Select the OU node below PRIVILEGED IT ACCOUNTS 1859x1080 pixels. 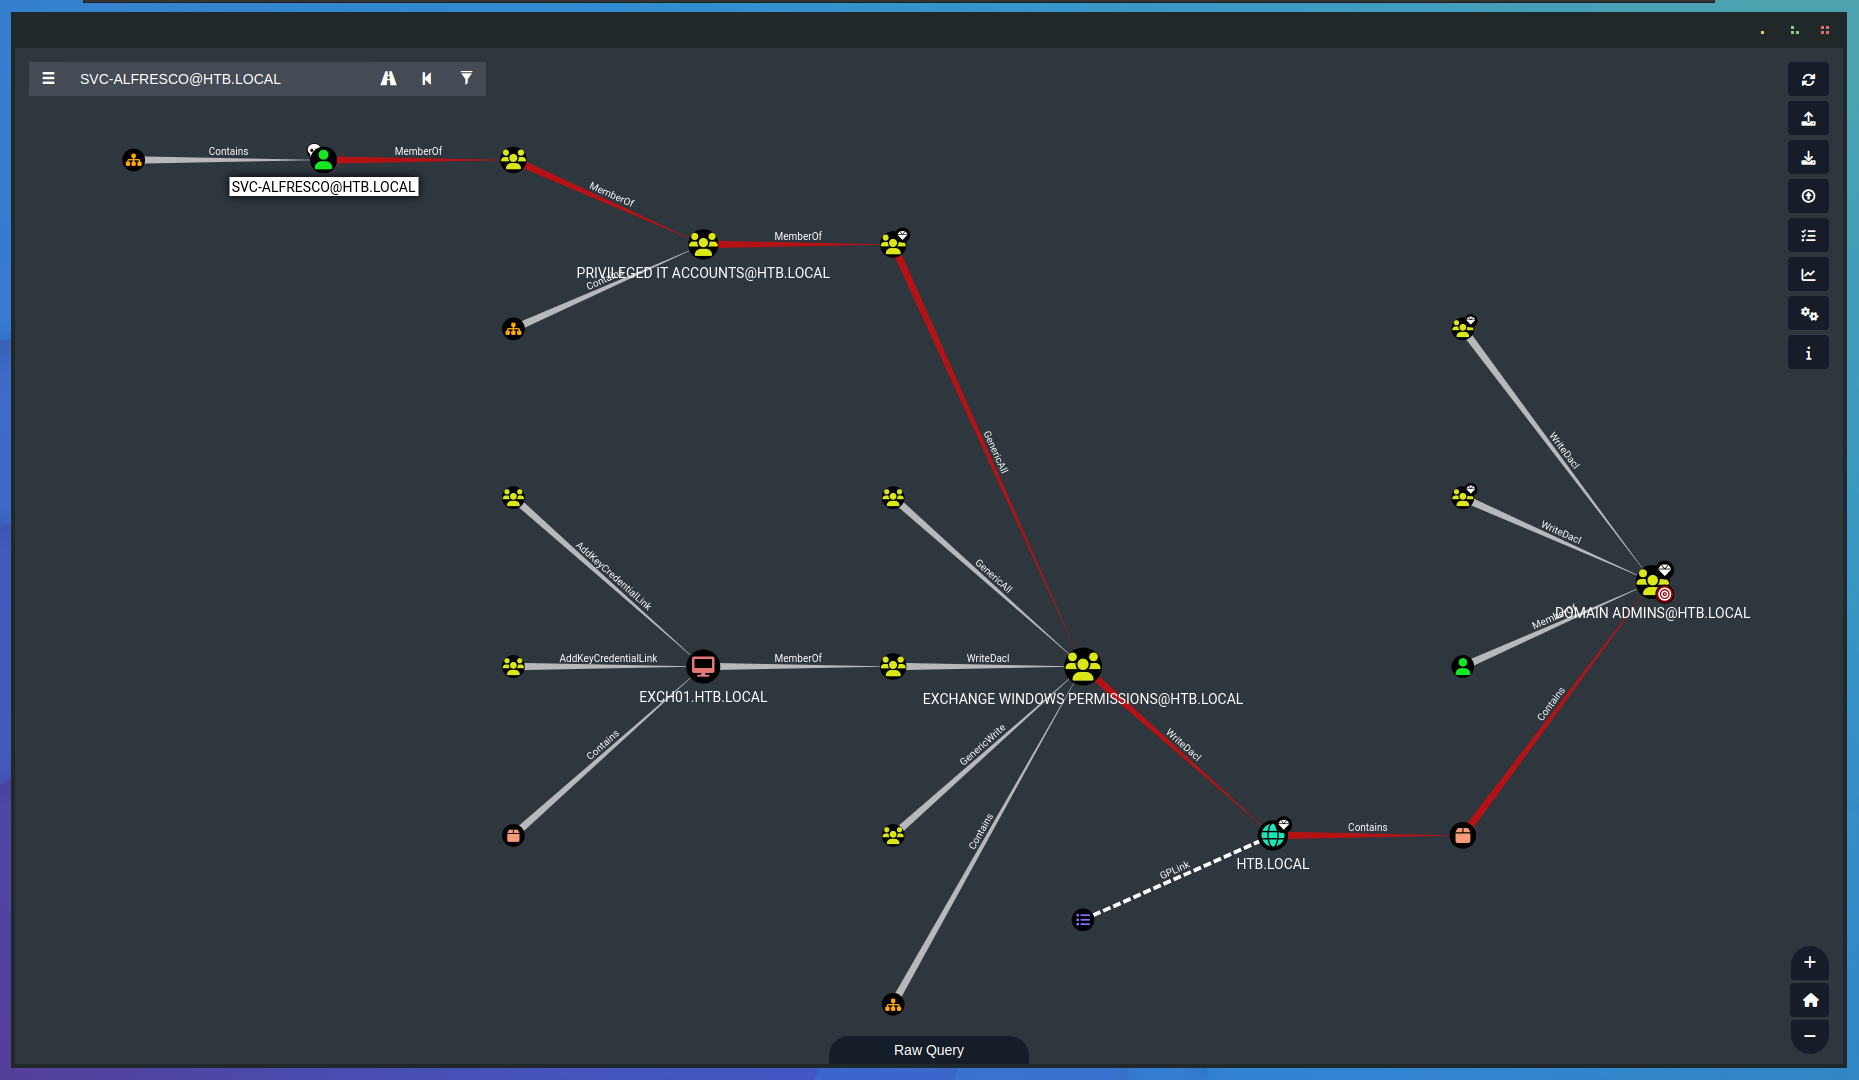tap(513, 328)
